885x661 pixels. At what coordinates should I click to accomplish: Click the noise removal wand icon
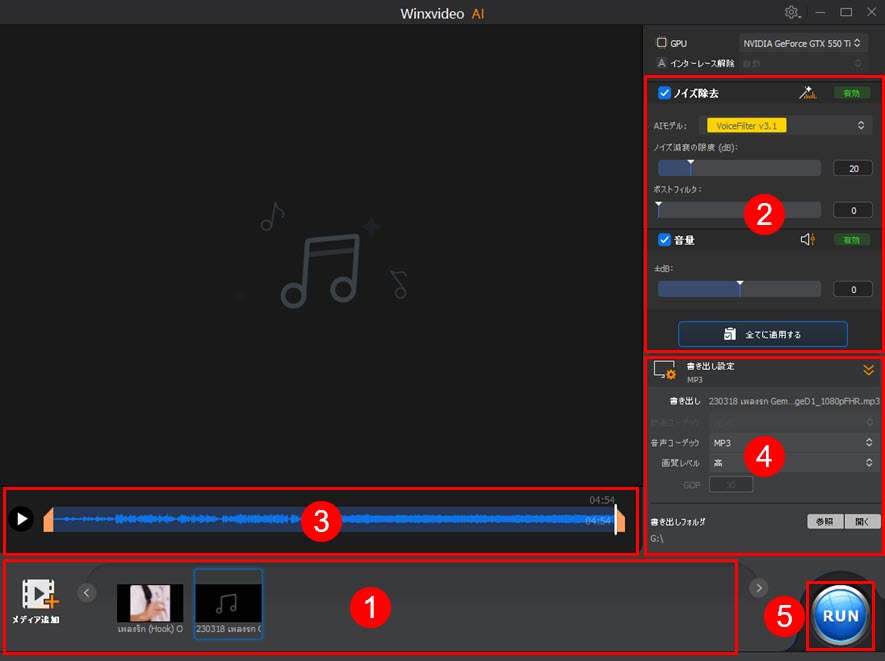click(807, 93)
